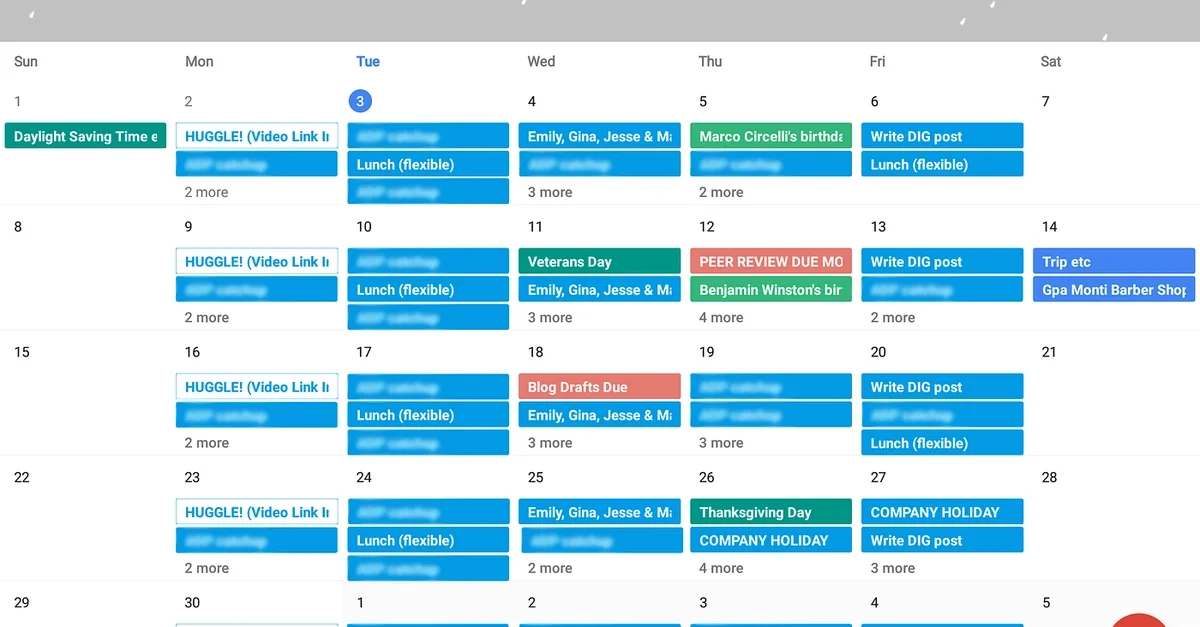Expand the 3 more events on Wednesday the 4th

tap(549, 192)
